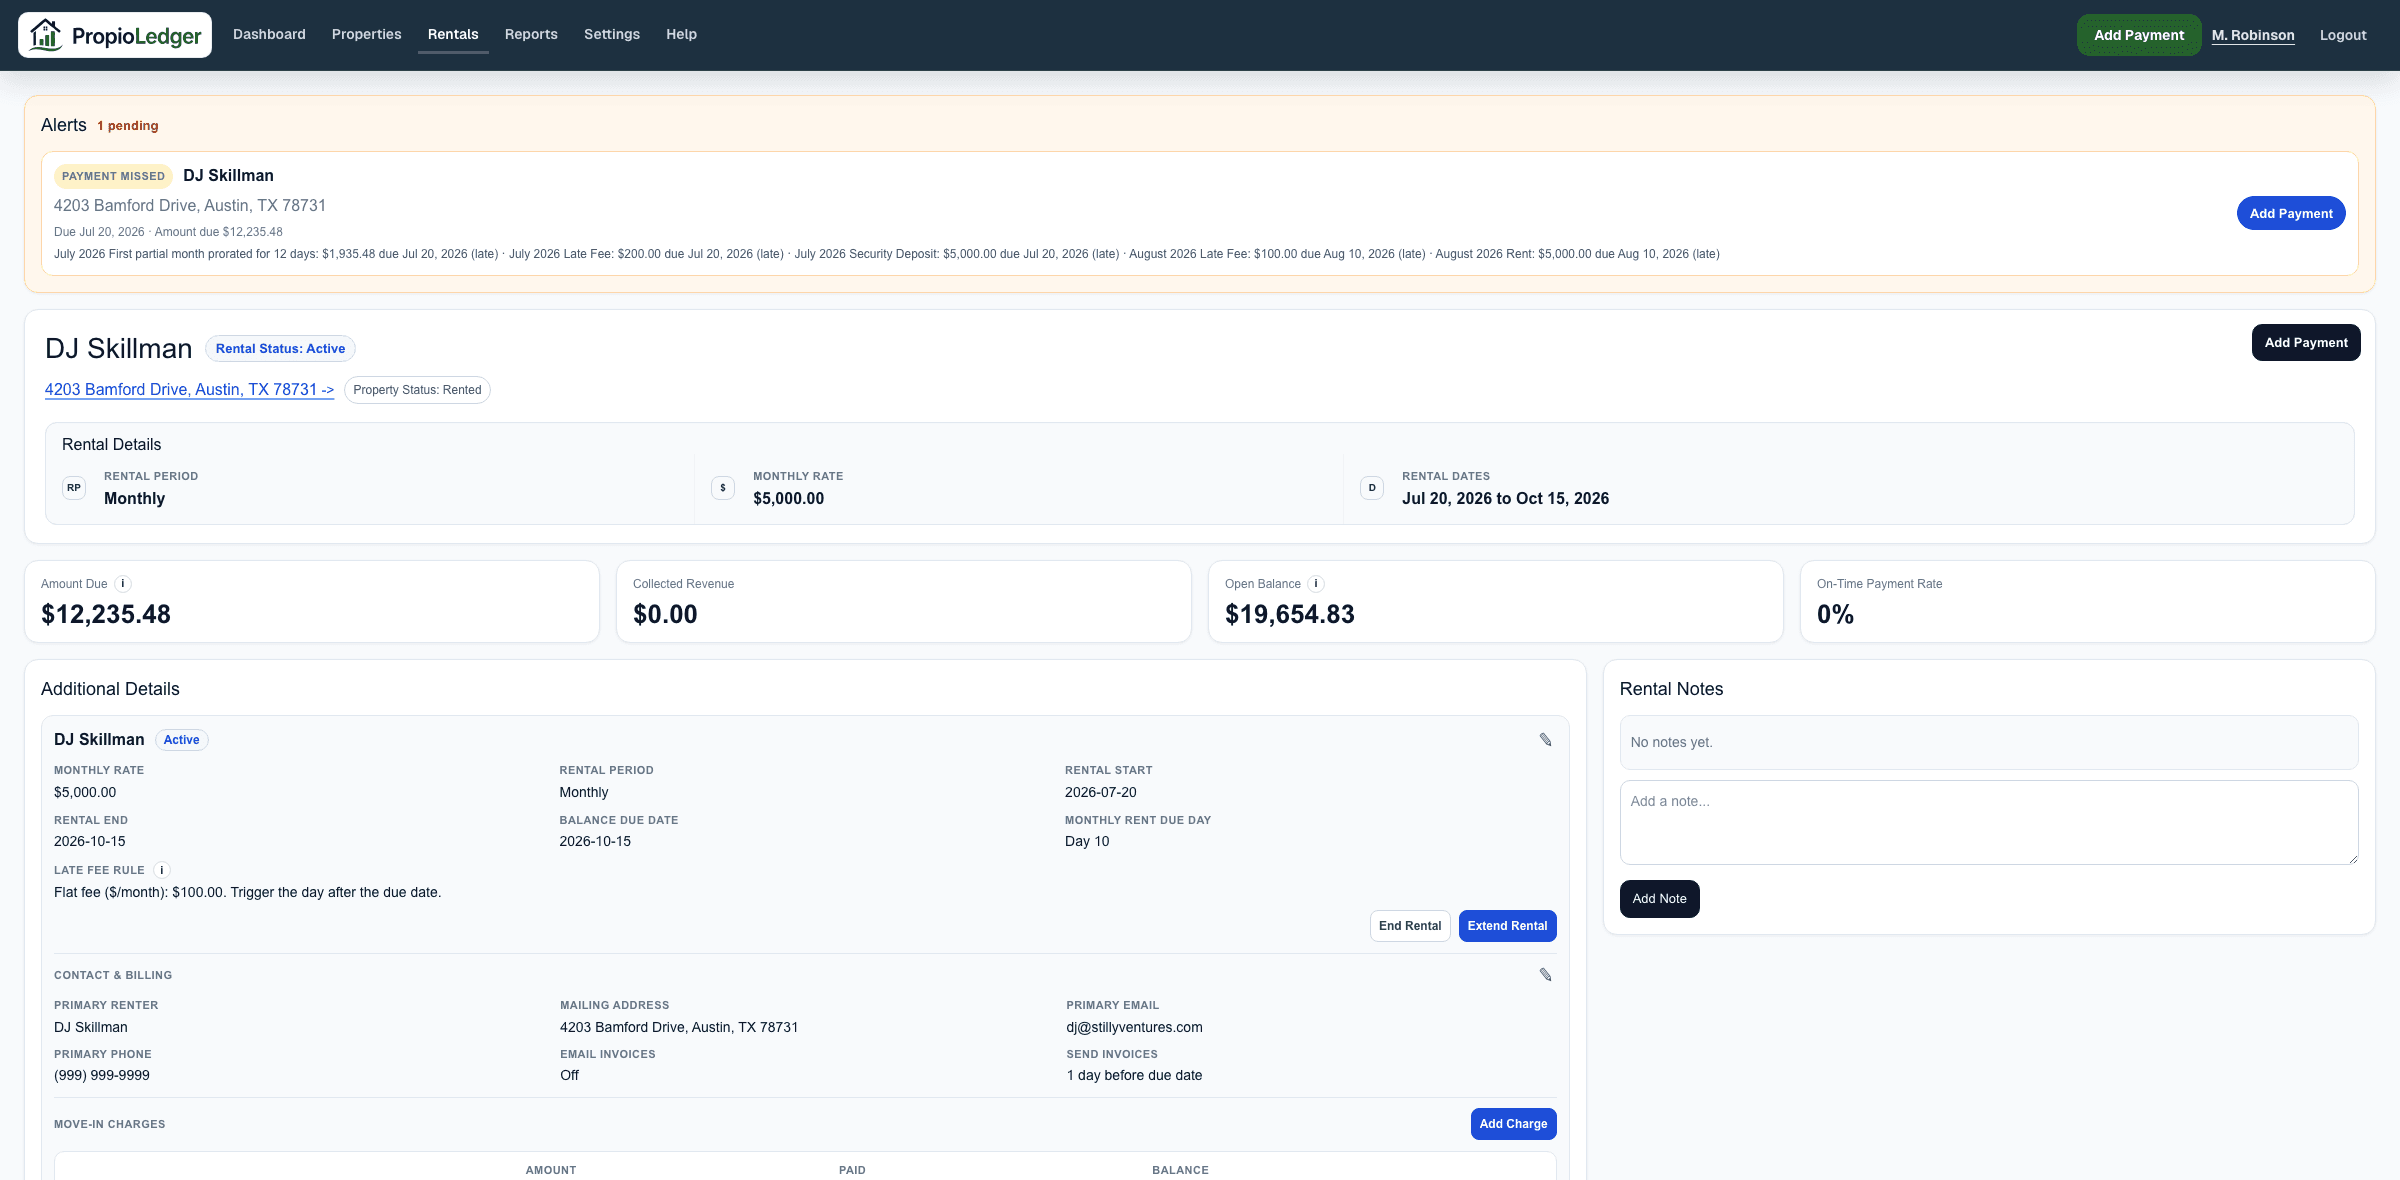Click the Add Note button

(x=1659, y=899)
